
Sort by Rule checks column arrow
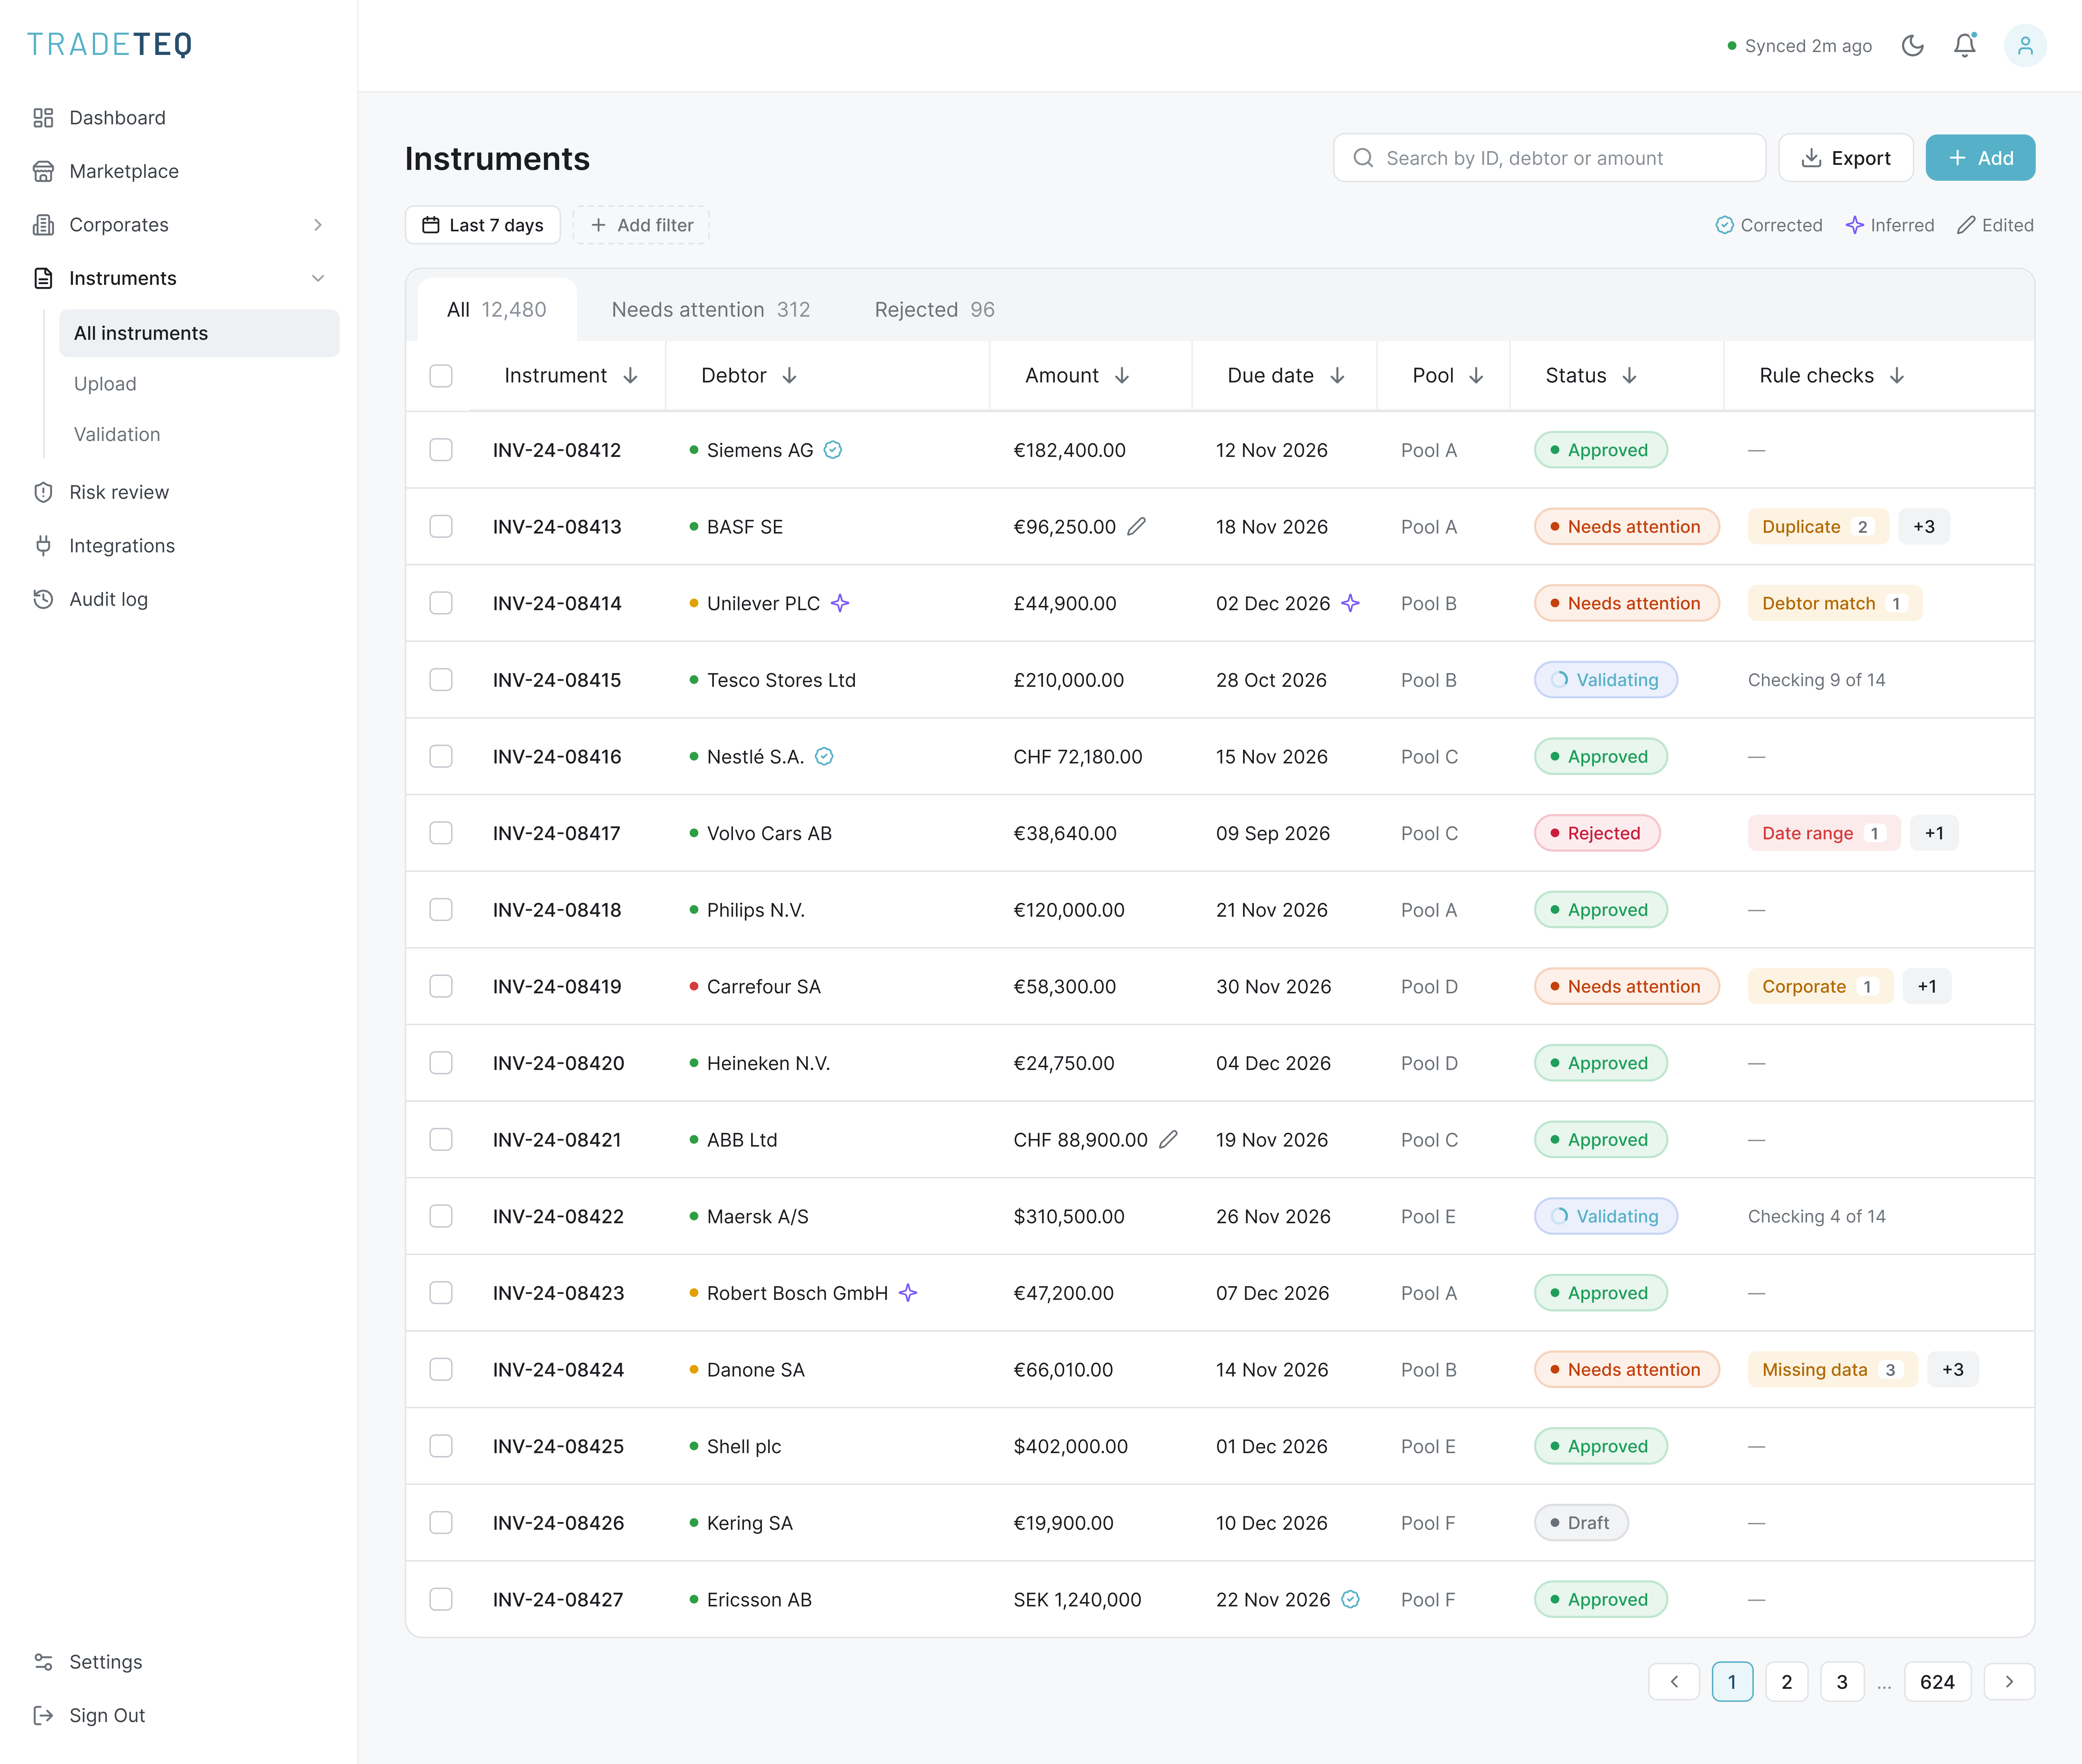click(x=1897, y=376)
